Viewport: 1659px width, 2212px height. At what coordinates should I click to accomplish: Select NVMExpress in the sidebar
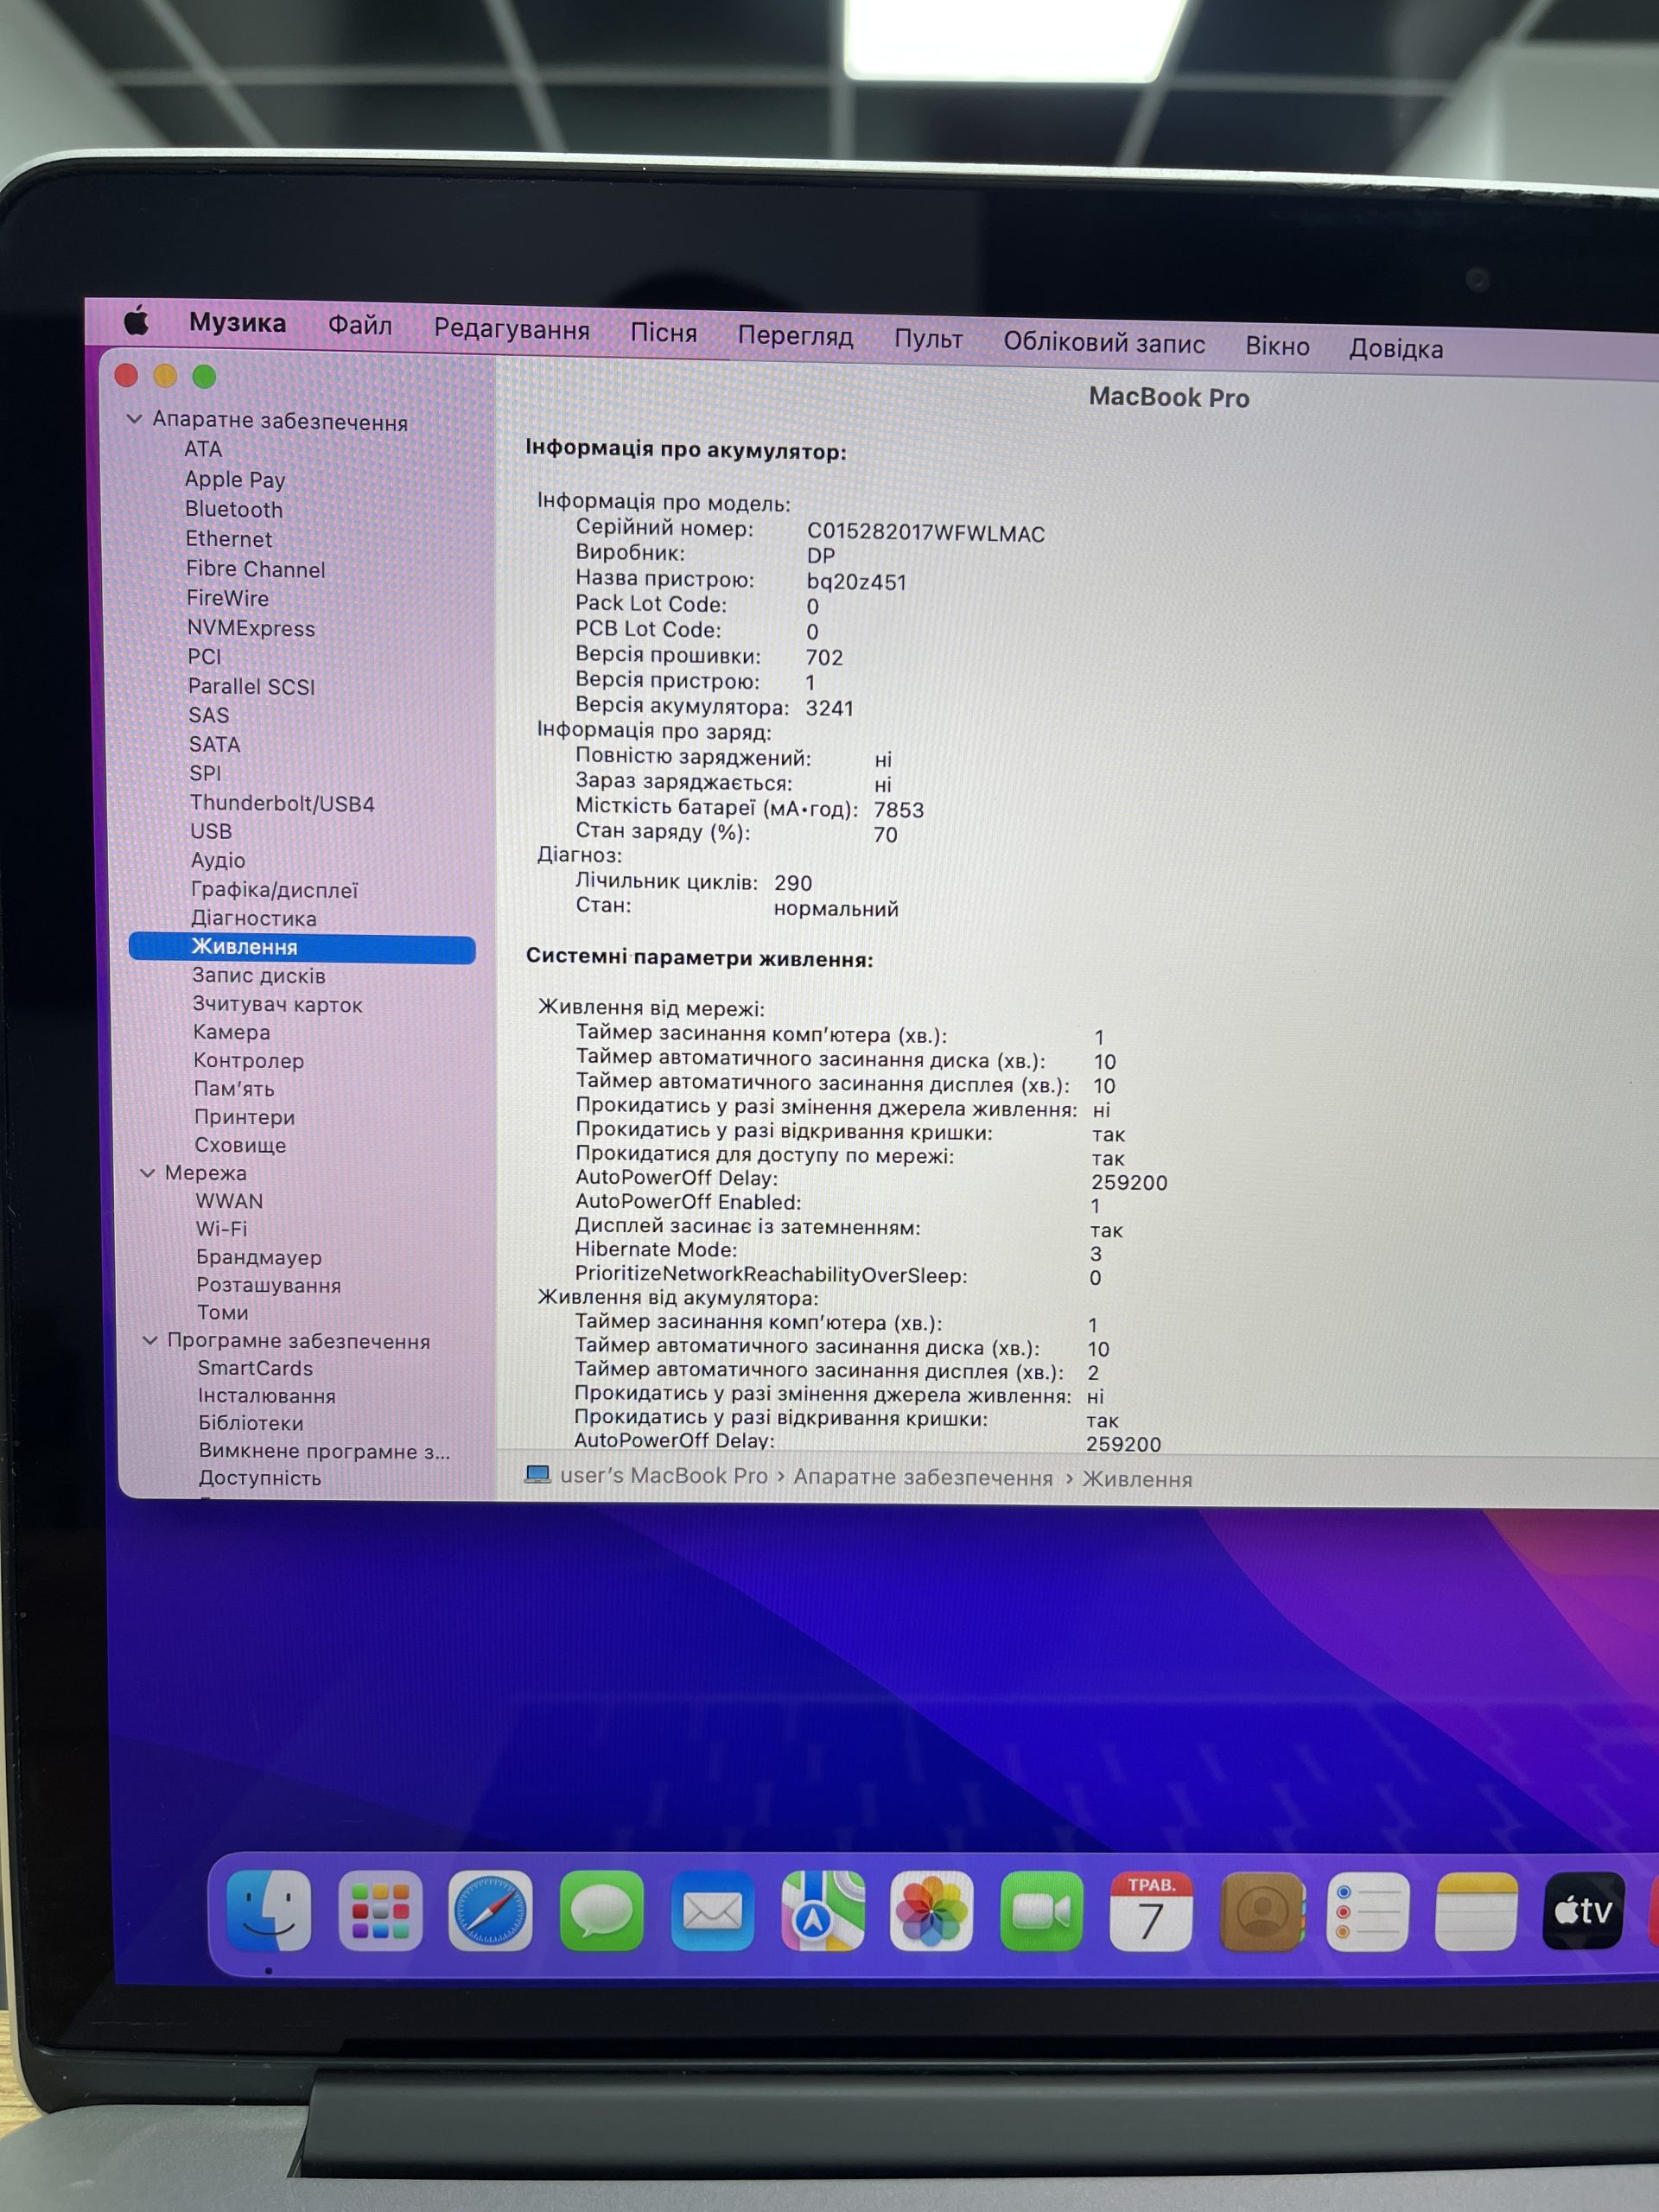click(x=251, y=628)
